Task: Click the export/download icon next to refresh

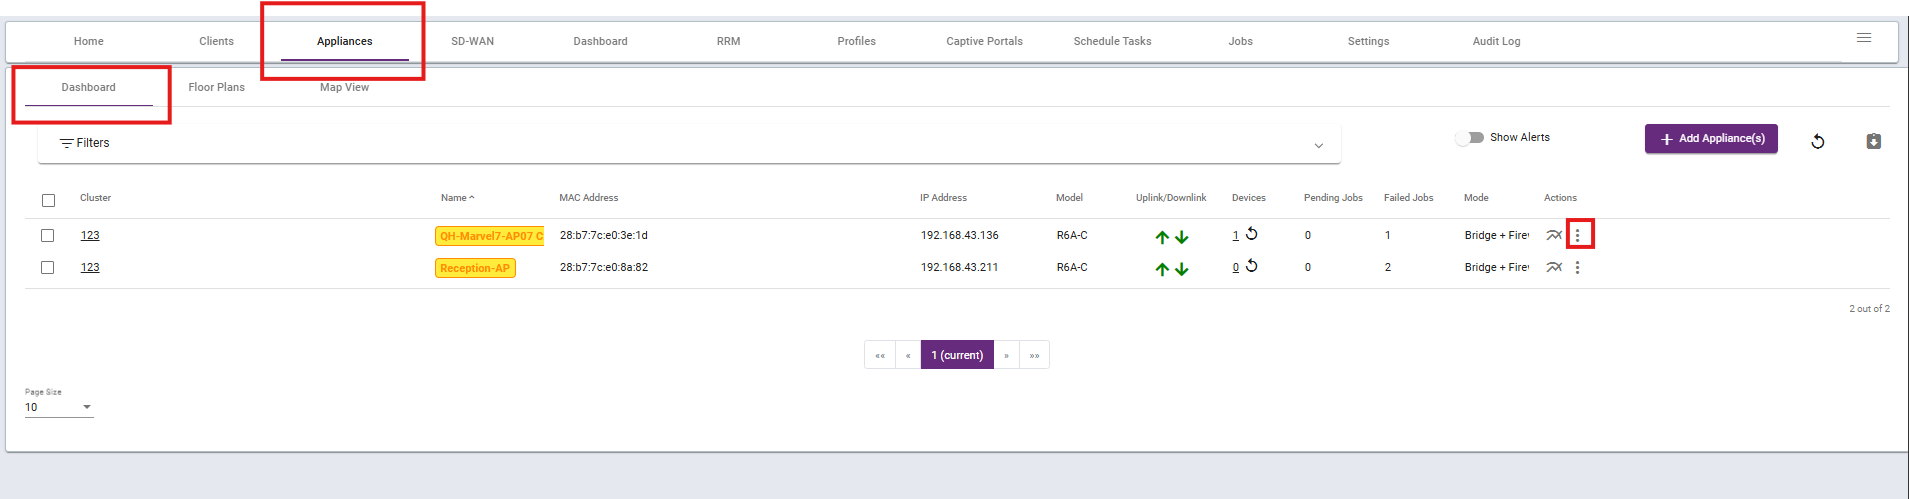Action: pos(1874,141)
